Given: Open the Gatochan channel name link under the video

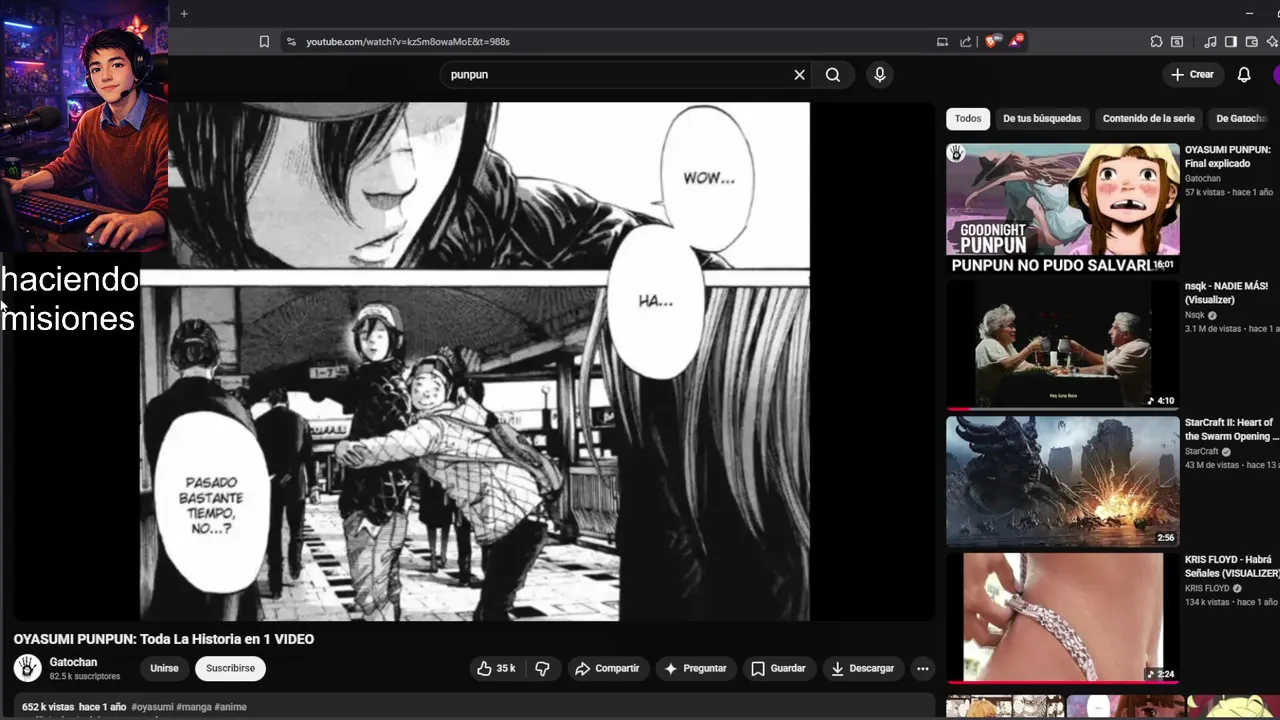Looking at the screenshot, I should [x=73, y=662].
